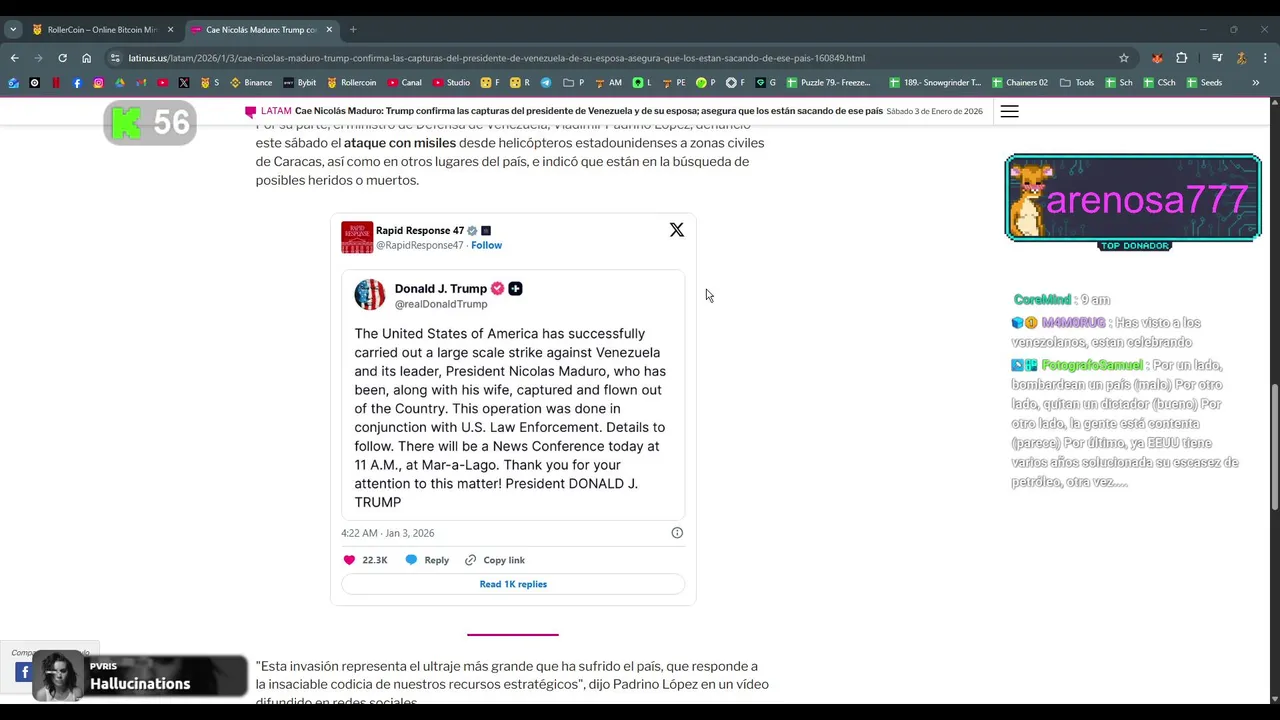The image size is (1280, 720).
Task: Open the Chrome profile avatar
Action: tap(1241, 58)
